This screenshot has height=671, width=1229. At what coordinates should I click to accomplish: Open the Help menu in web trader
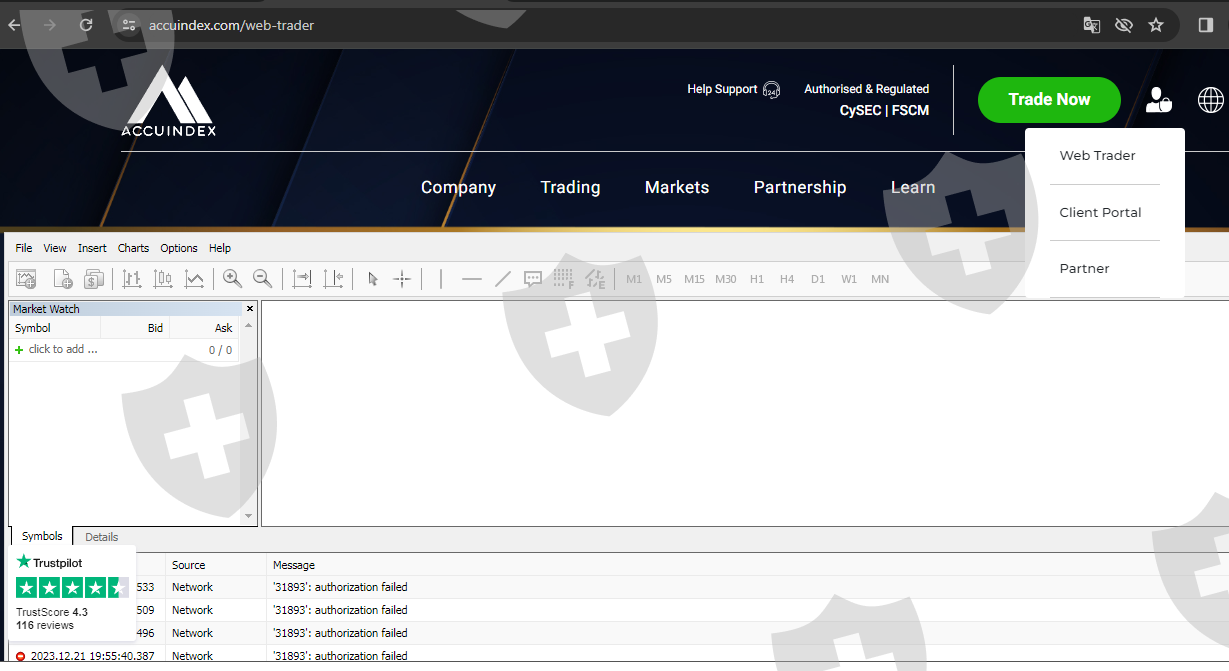[x=220, y=248]
